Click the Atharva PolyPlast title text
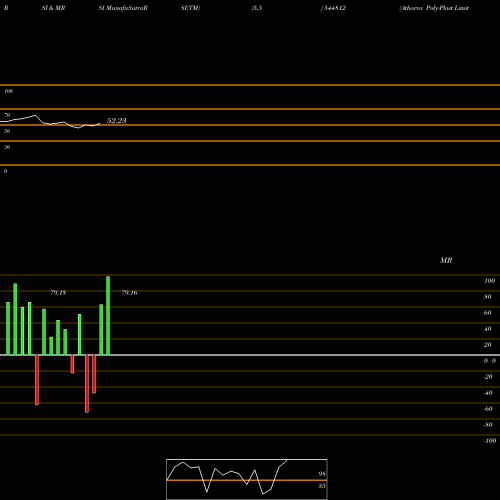Viewport: 500px width, 500px height. pyautogui.click(x=434, y=8)
